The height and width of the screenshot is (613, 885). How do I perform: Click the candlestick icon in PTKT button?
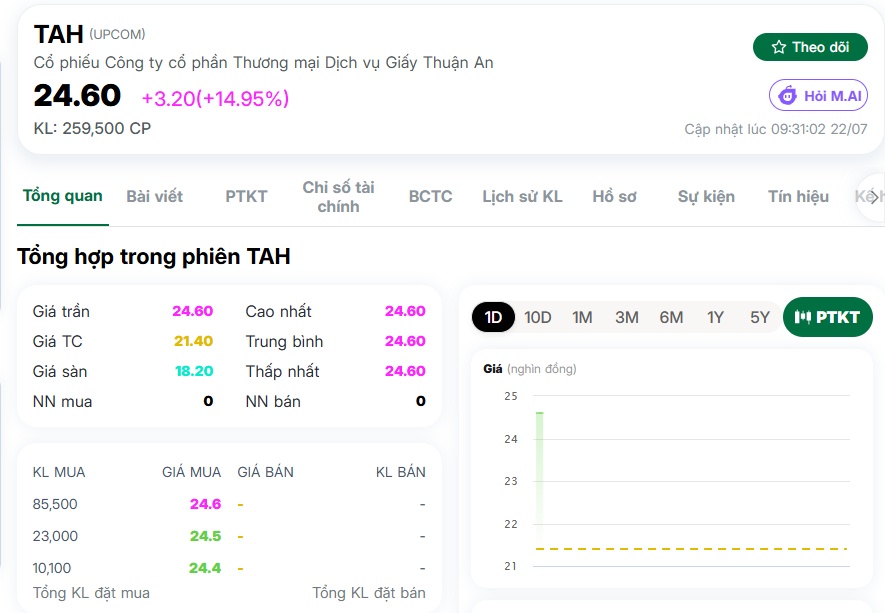click(803, 317)
